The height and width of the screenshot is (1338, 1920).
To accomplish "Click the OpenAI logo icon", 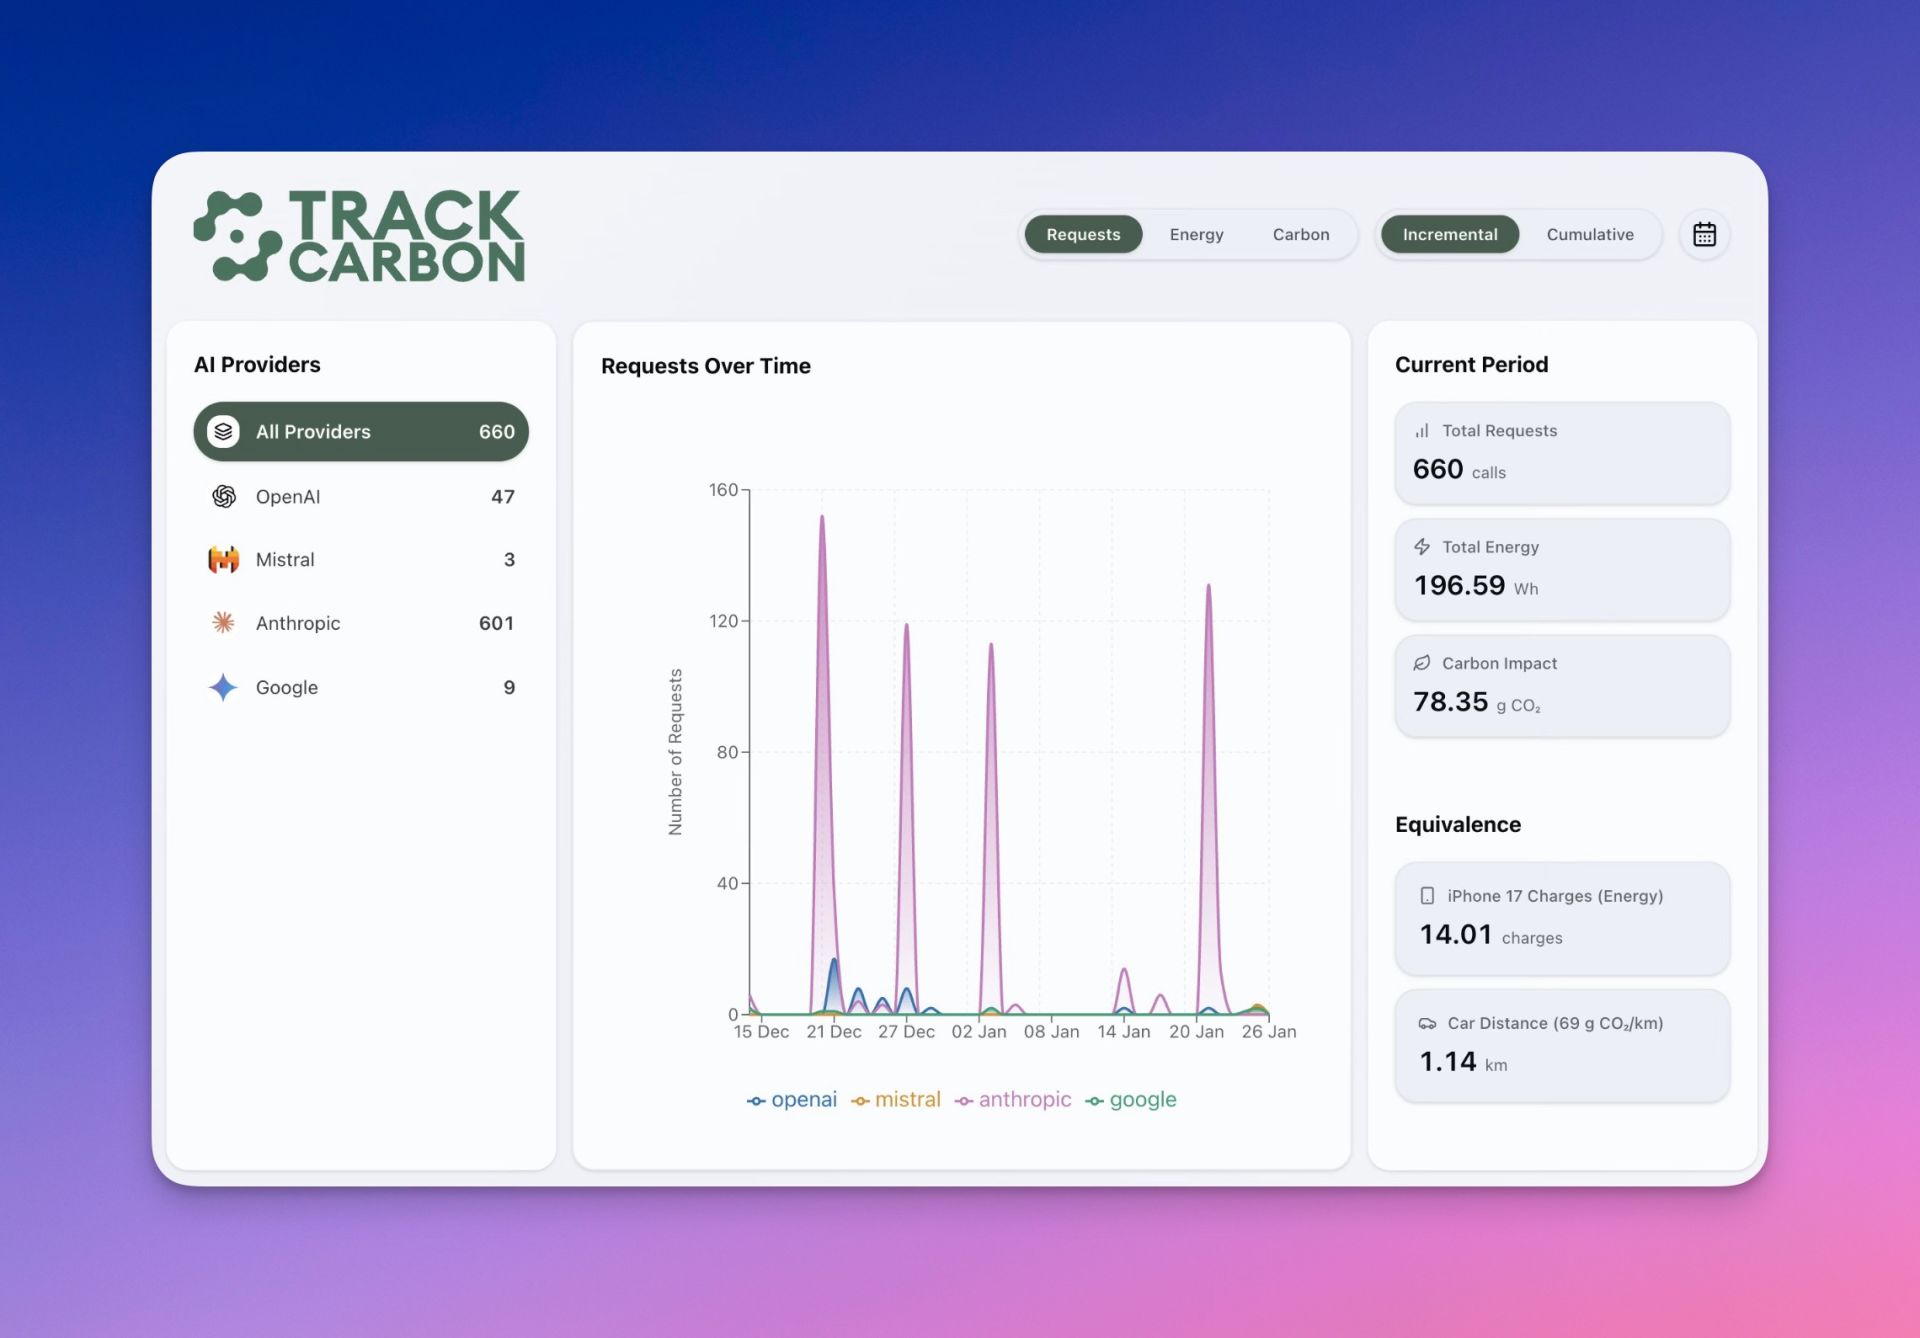I will pyautogui.click(x=224, y=496).
